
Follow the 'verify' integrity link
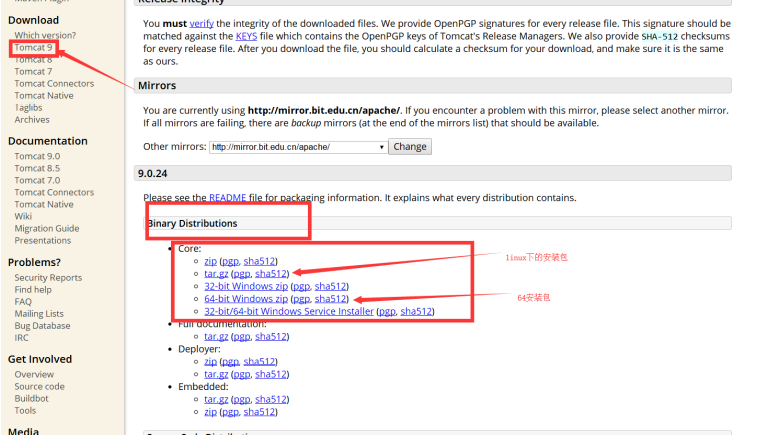[201, 23]
